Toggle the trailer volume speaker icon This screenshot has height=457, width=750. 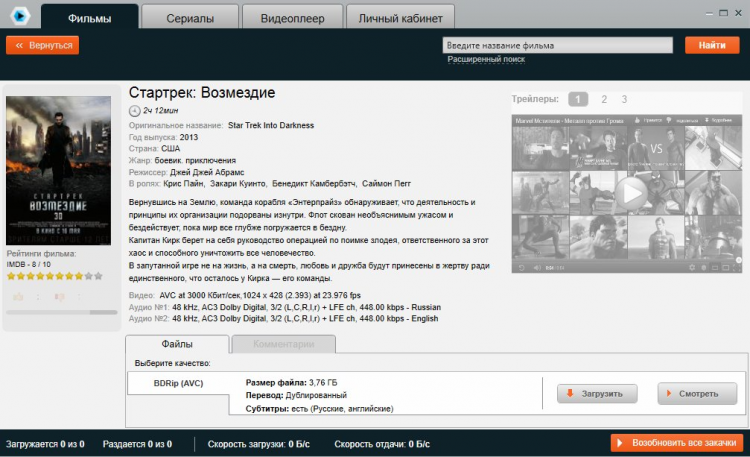coord(537,268)
